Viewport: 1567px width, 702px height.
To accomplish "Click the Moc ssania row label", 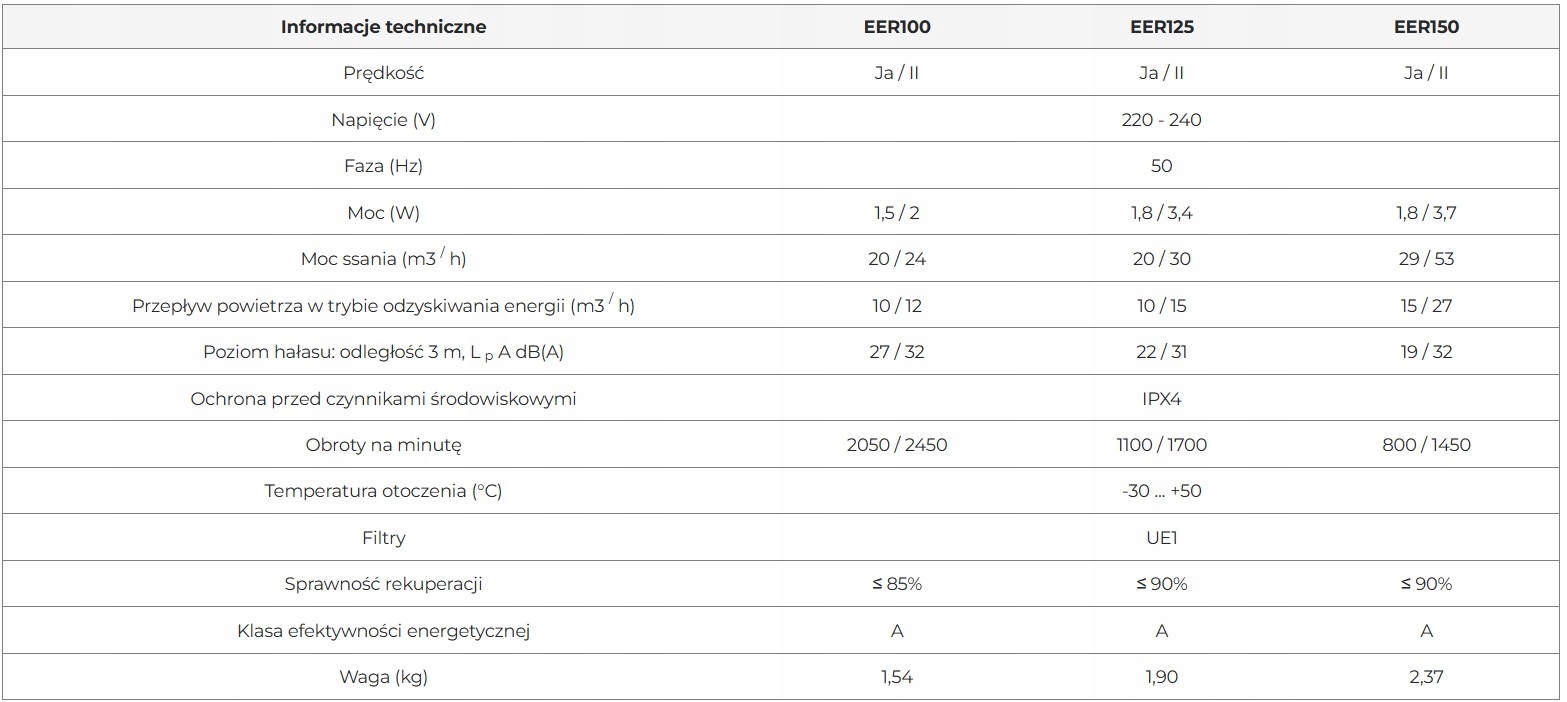I will click(x=383, y=259).
